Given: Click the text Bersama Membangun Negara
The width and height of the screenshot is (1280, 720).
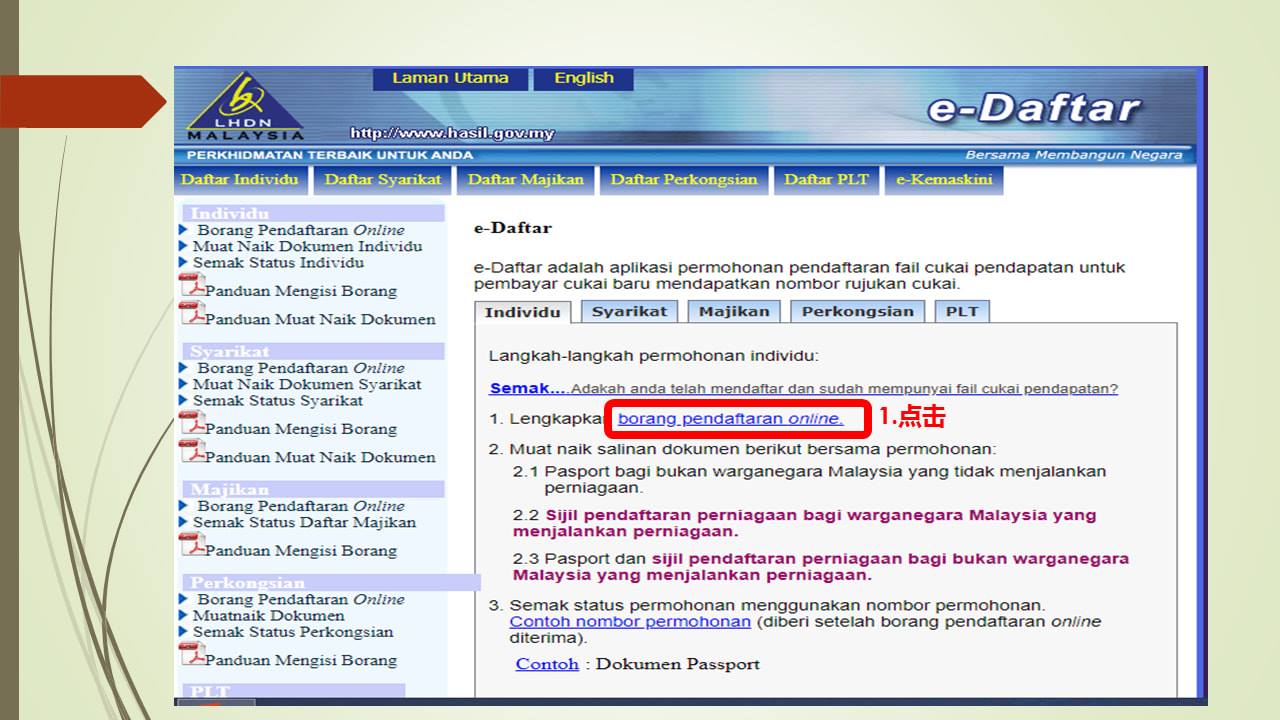Looking at the screenshot, I should point(1074,155).
